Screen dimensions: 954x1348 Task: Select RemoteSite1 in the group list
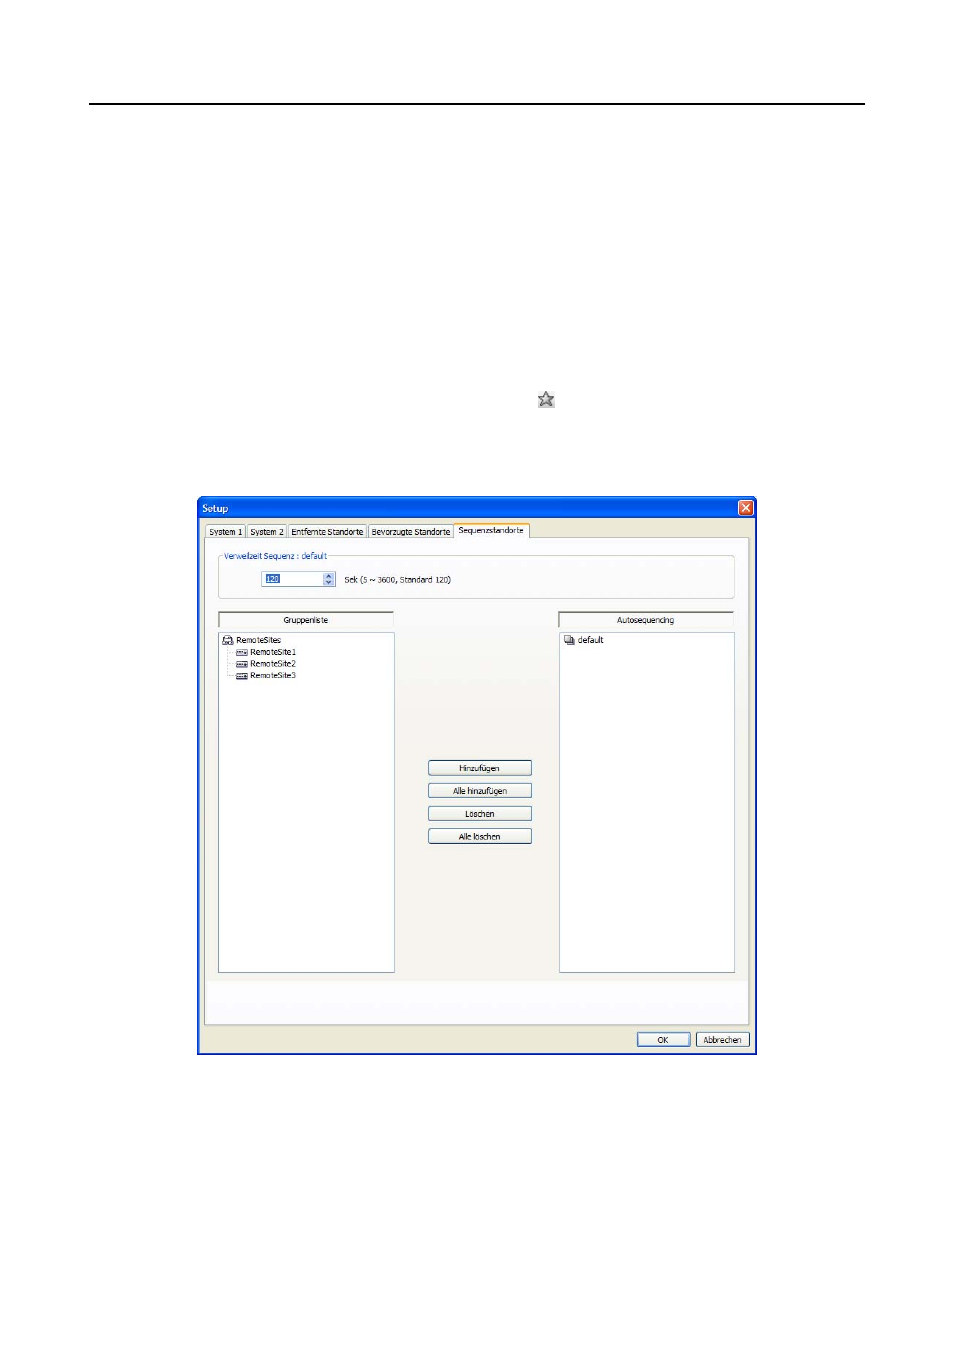(273, 652)
